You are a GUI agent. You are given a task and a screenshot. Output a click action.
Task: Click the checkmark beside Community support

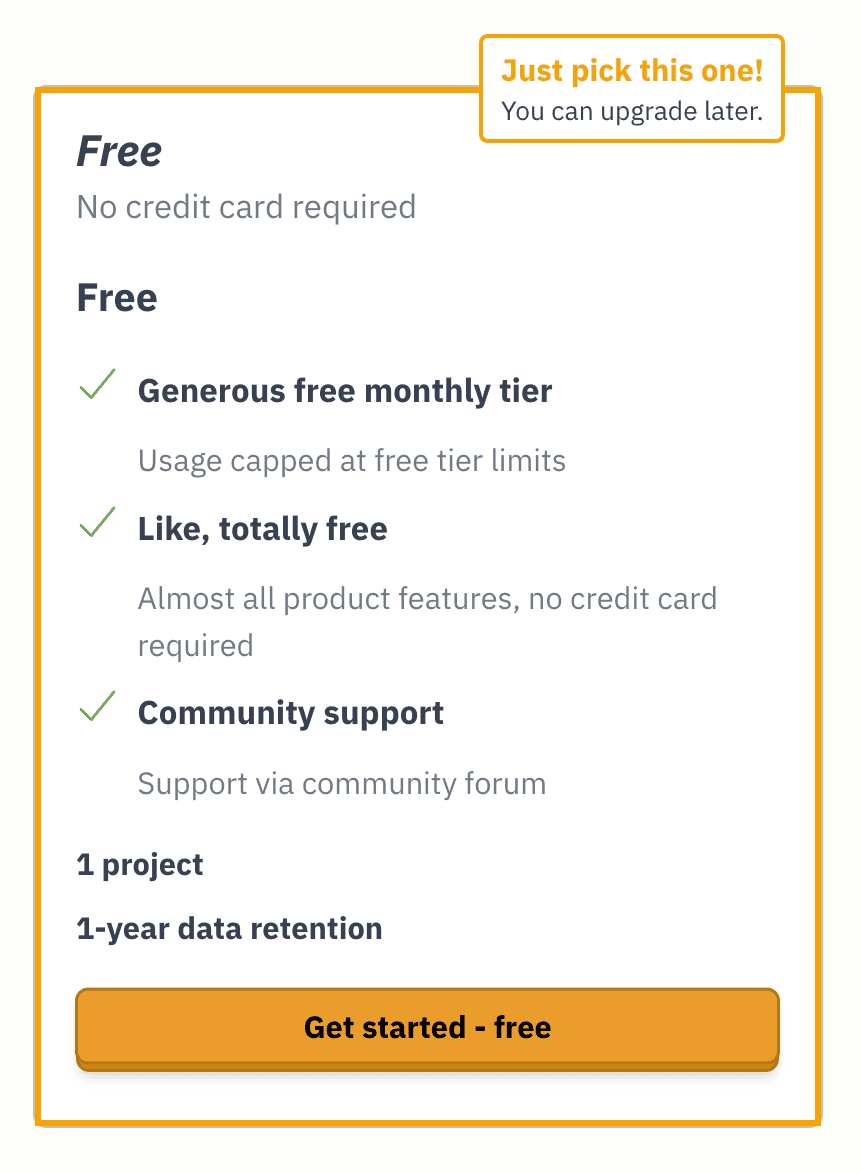point(97,707)
